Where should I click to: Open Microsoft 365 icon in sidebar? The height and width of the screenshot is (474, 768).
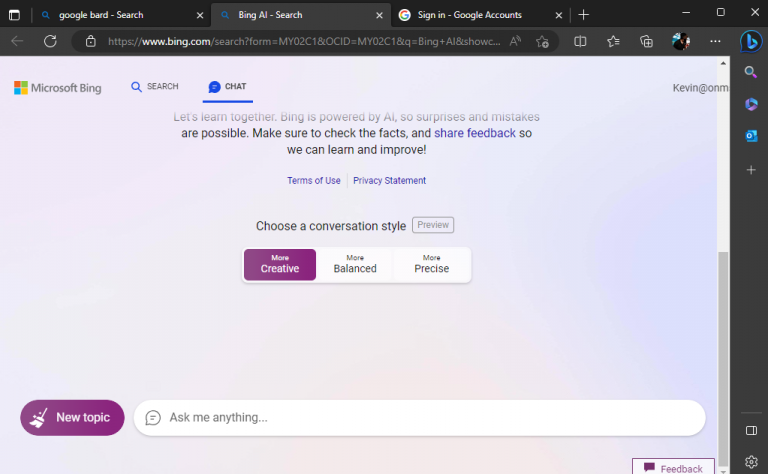pyautogui.click(x=751, y=104)
